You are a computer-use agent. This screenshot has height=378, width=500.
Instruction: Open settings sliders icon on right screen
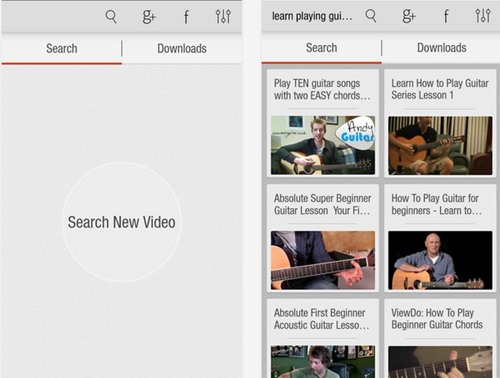coord(483,16)
